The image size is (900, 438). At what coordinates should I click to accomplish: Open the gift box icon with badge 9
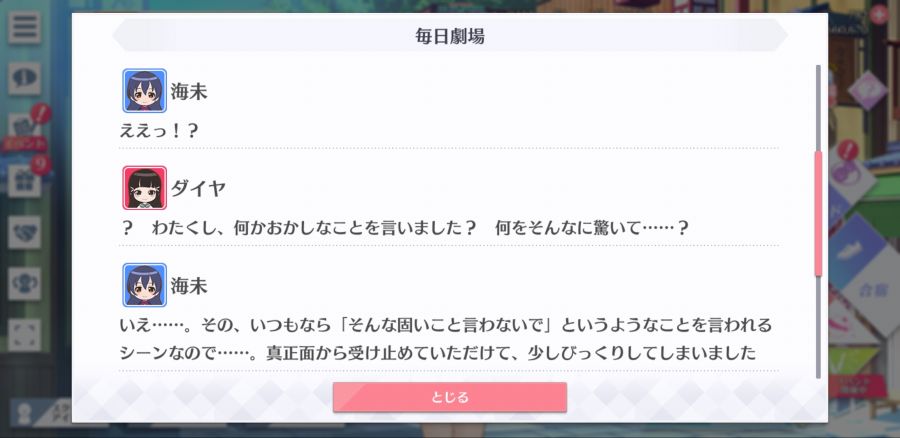(x=24, y=181)
